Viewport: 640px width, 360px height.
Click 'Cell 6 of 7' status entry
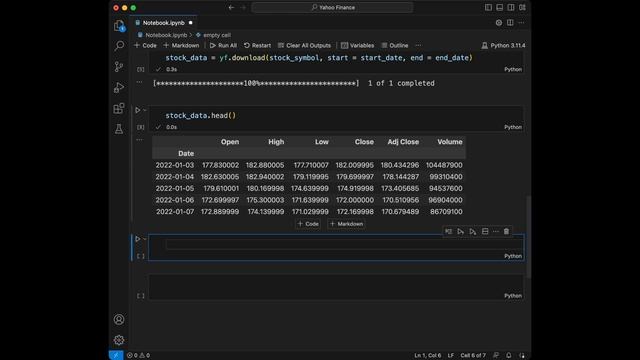click(x=473, y=355)
